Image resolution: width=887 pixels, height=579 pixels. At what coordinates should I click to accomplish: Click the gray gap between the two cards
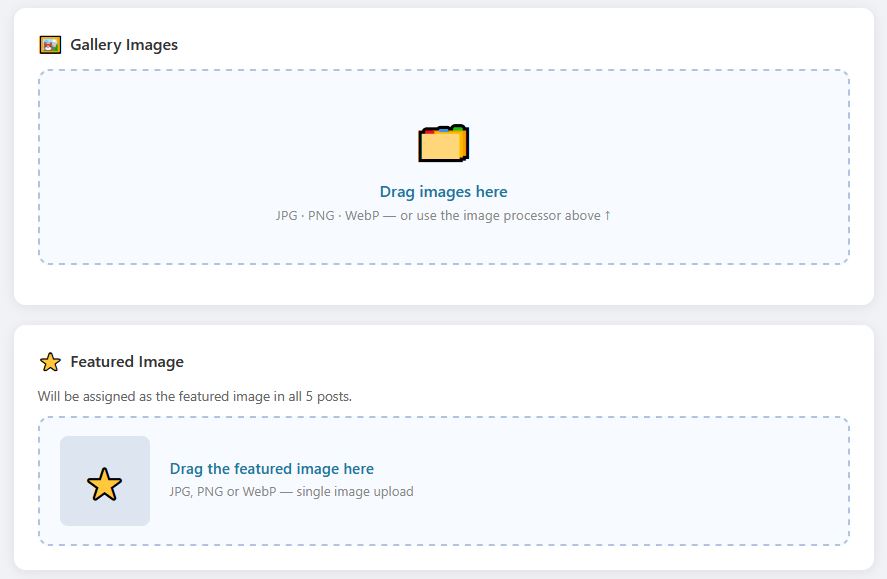(443, 315)
